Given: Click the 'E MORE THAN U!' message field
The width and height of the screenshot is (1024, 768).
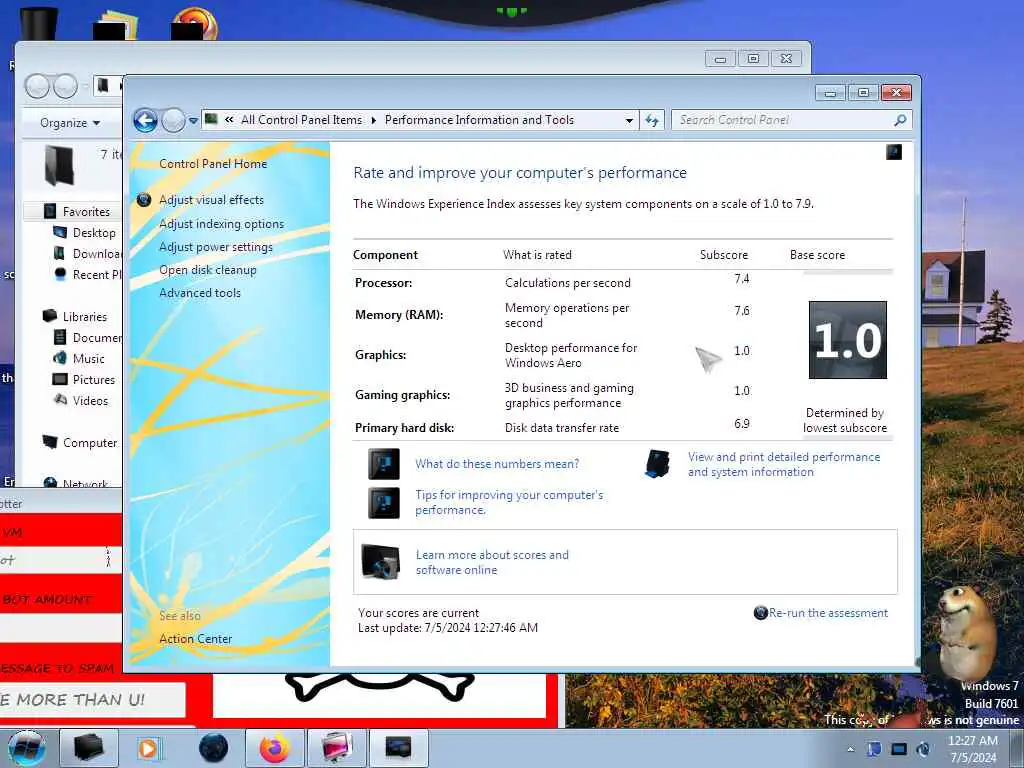Looking at the screenshot, I should (92, 699).
